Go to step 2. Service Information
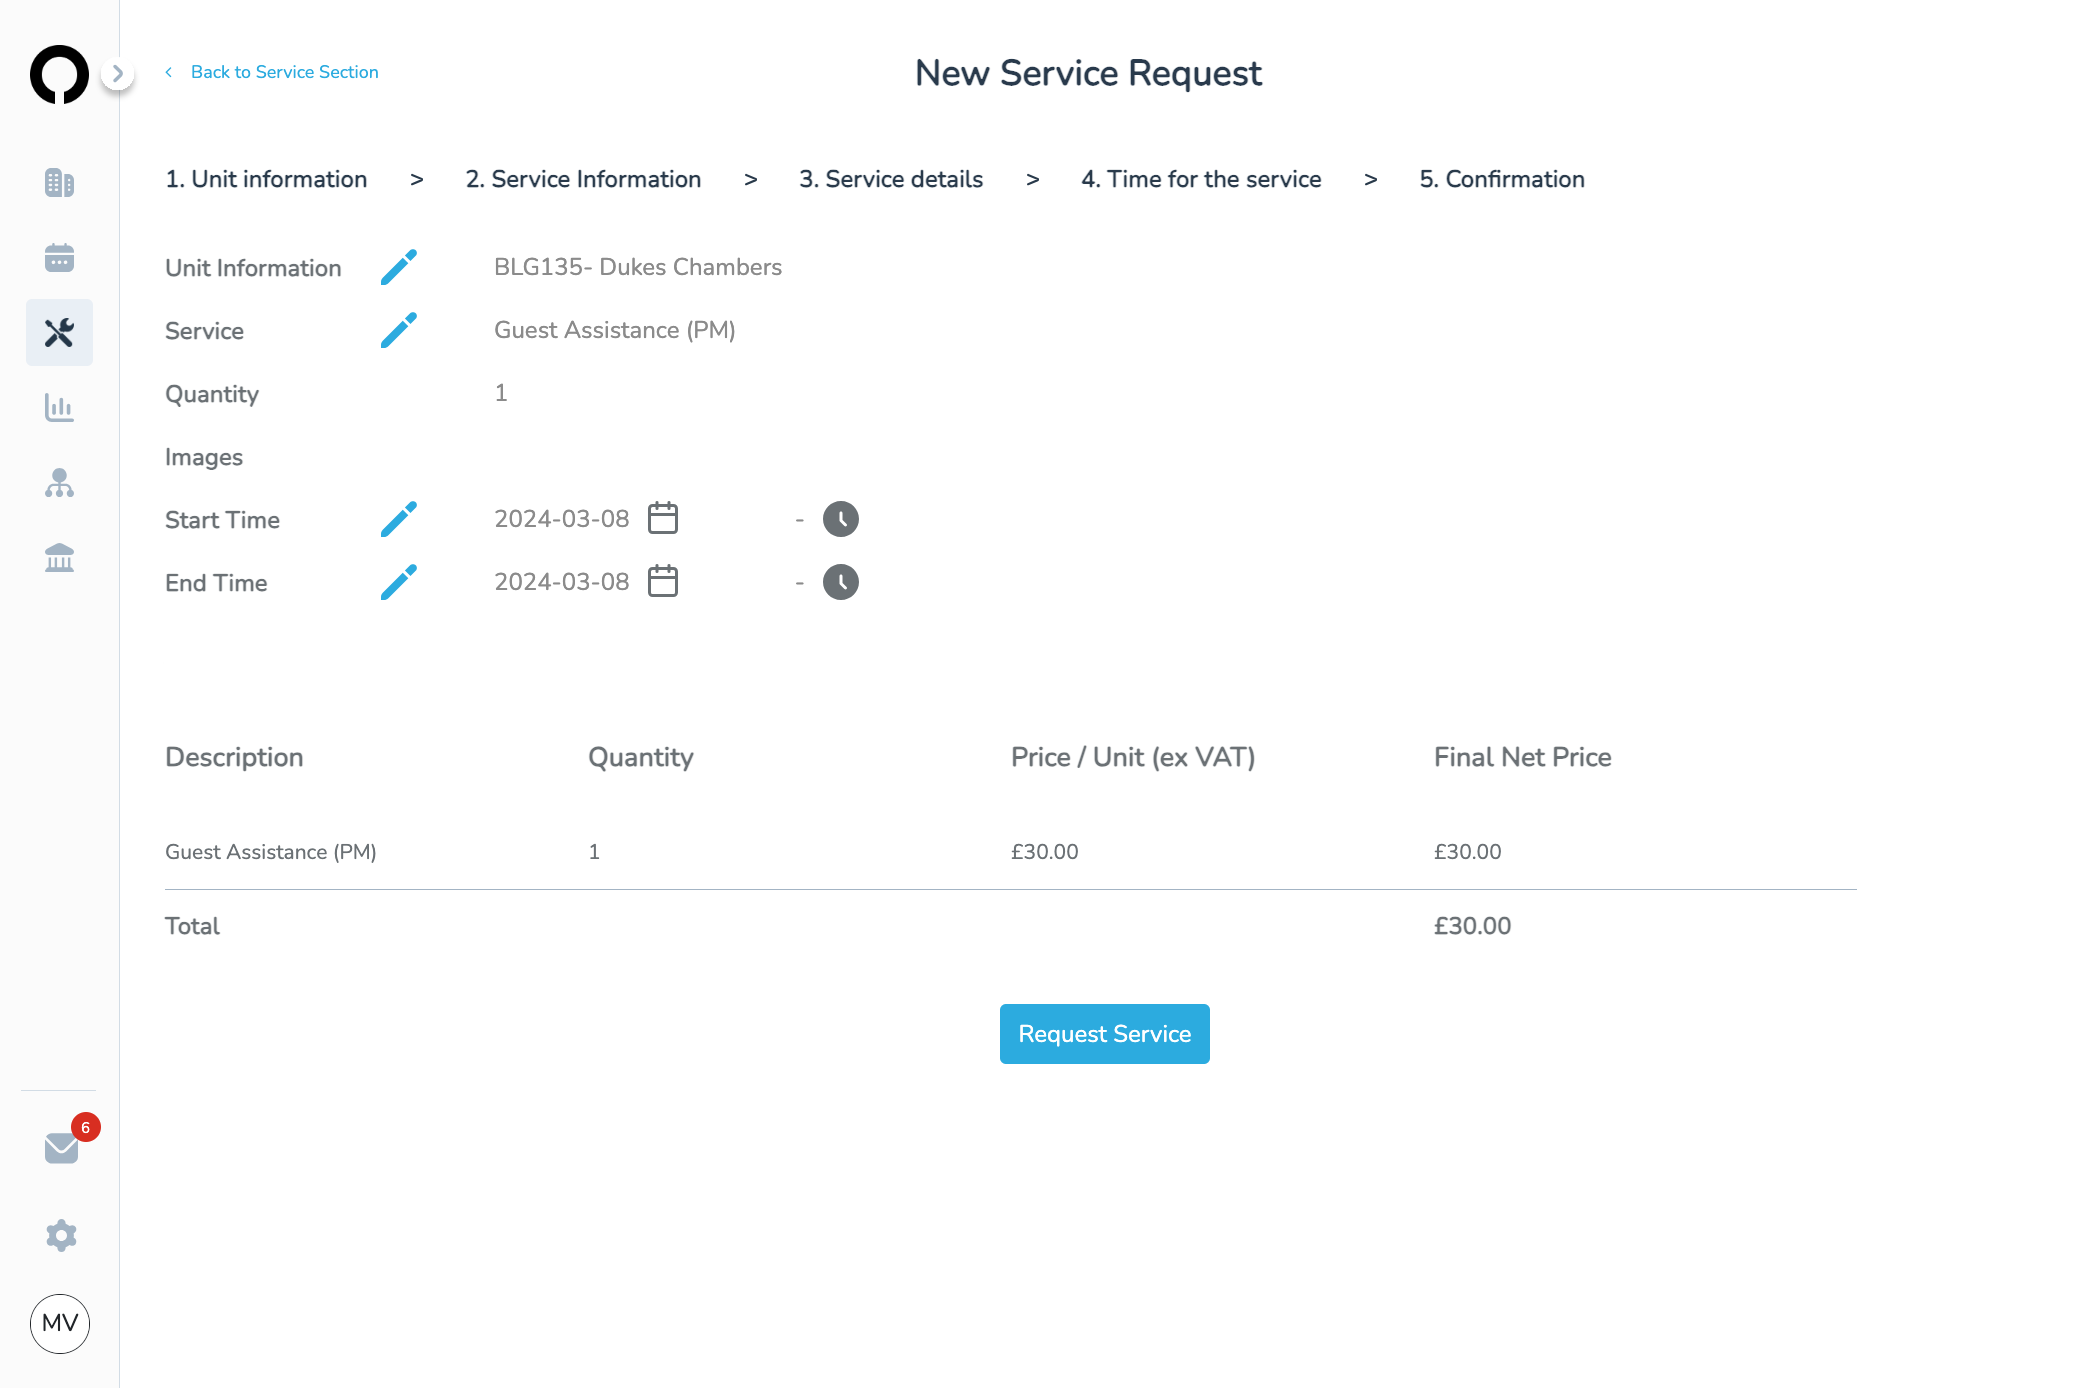2090x1388 pixels. (x=583, y=179)
